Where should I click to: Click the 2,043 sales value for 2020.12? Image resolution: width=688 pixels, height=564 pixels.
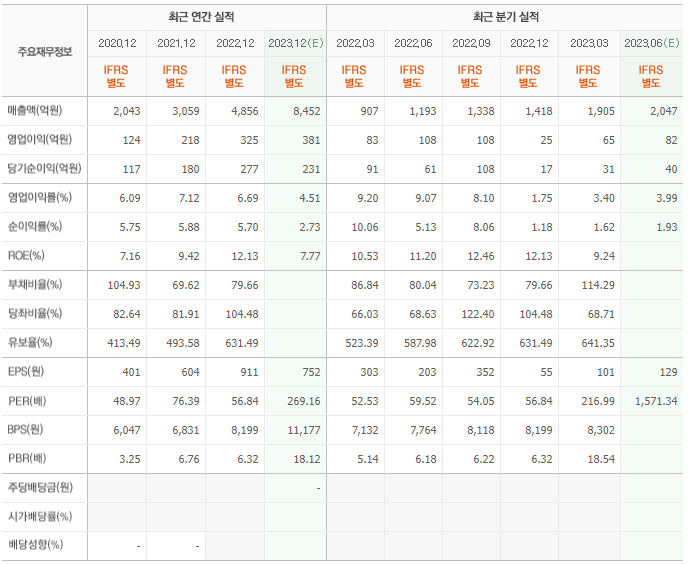[127, 111]
